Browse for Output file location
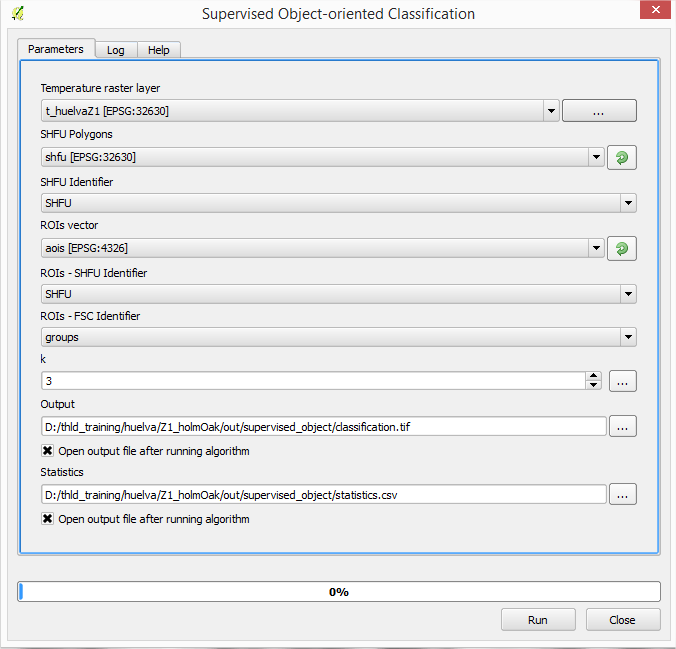The width and height of the screenshot is (676, 649). pyautogui.click(x=623, y=426)
